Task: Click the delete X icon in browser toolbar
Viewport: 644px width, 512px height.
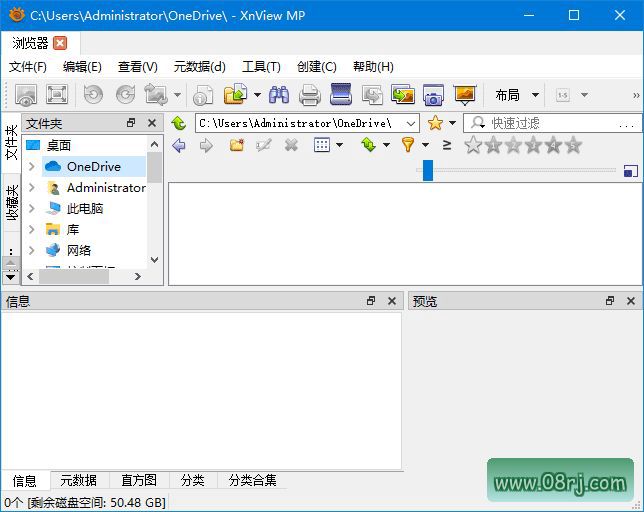Action: [x=291, y=145]
